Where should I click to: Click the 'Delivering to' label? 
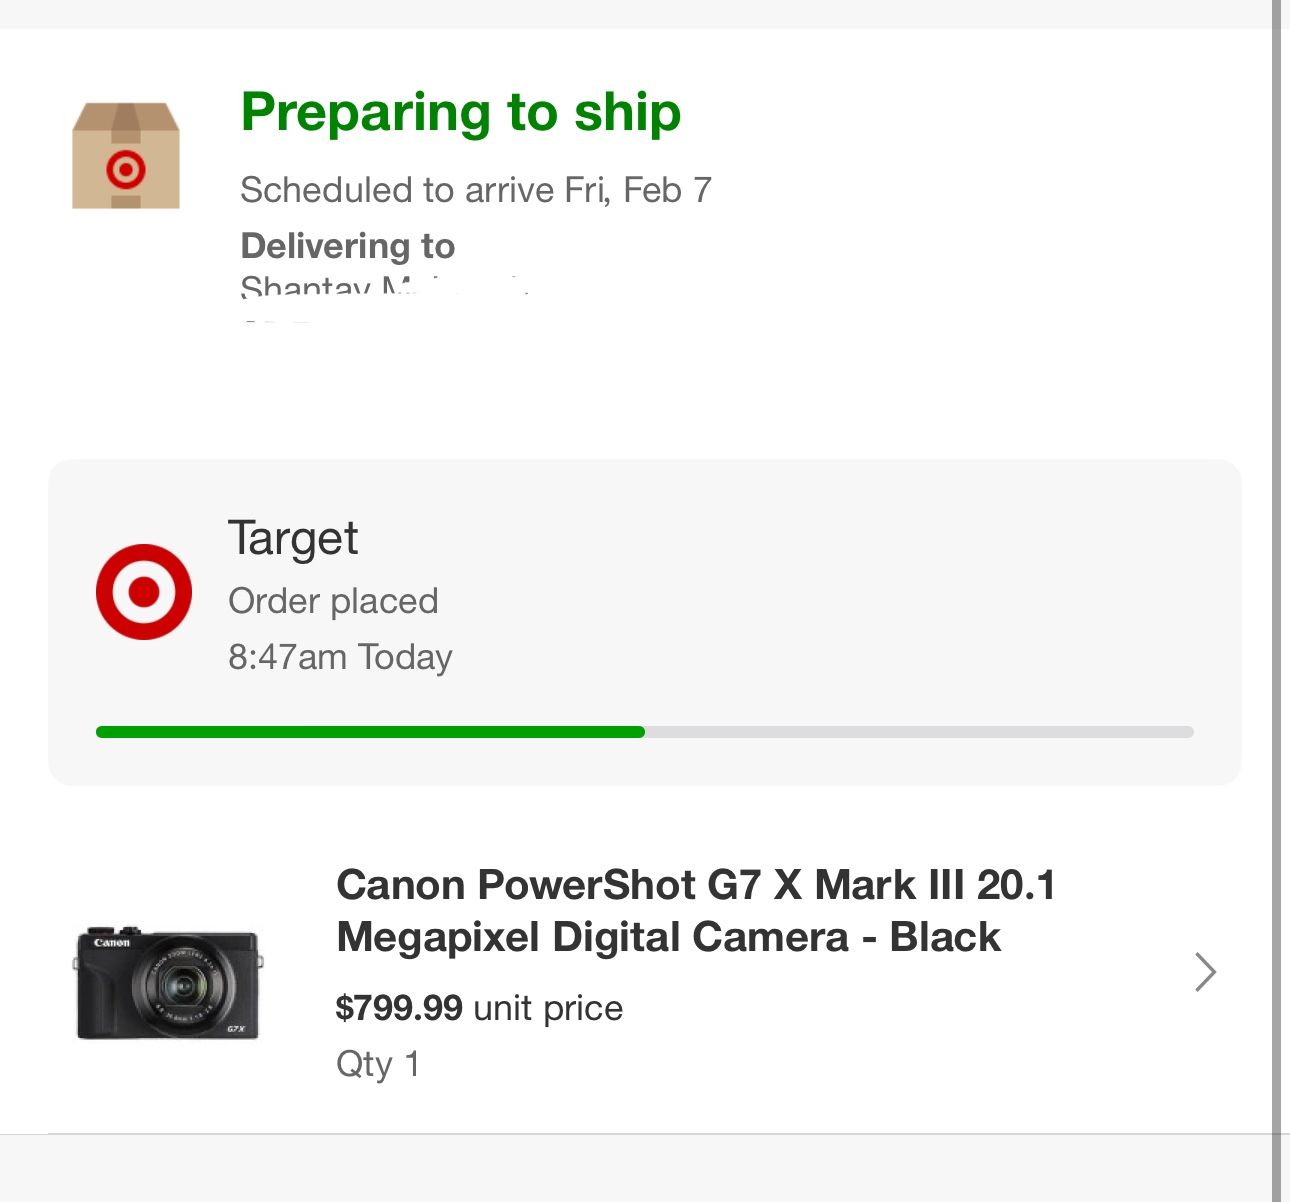click(x=348, y=246)
